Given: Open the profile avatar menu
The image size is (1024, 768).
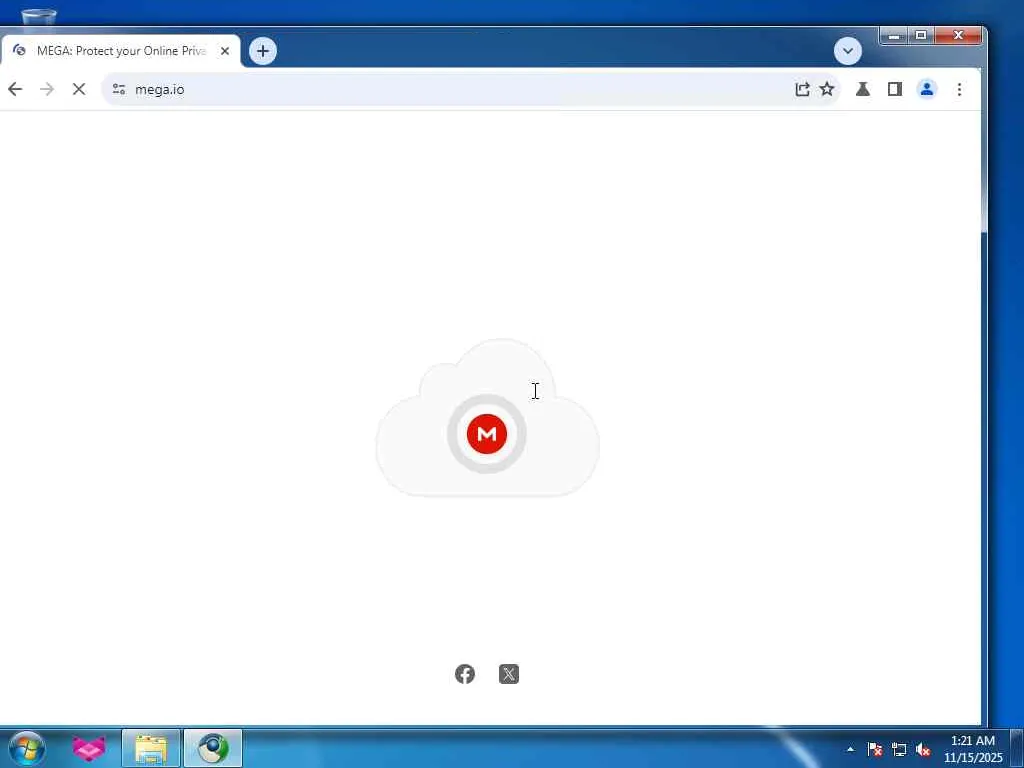Looking at the screenshot, I should (x=927, y=89).
